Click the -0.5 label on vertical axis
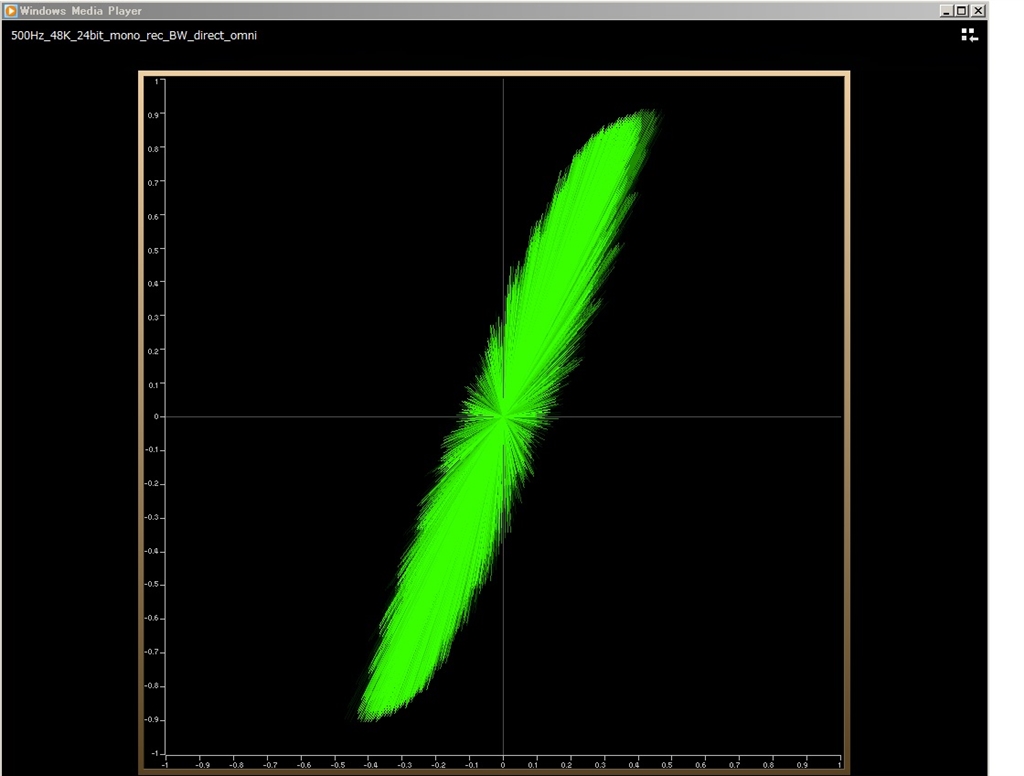 tap(152, 585)
